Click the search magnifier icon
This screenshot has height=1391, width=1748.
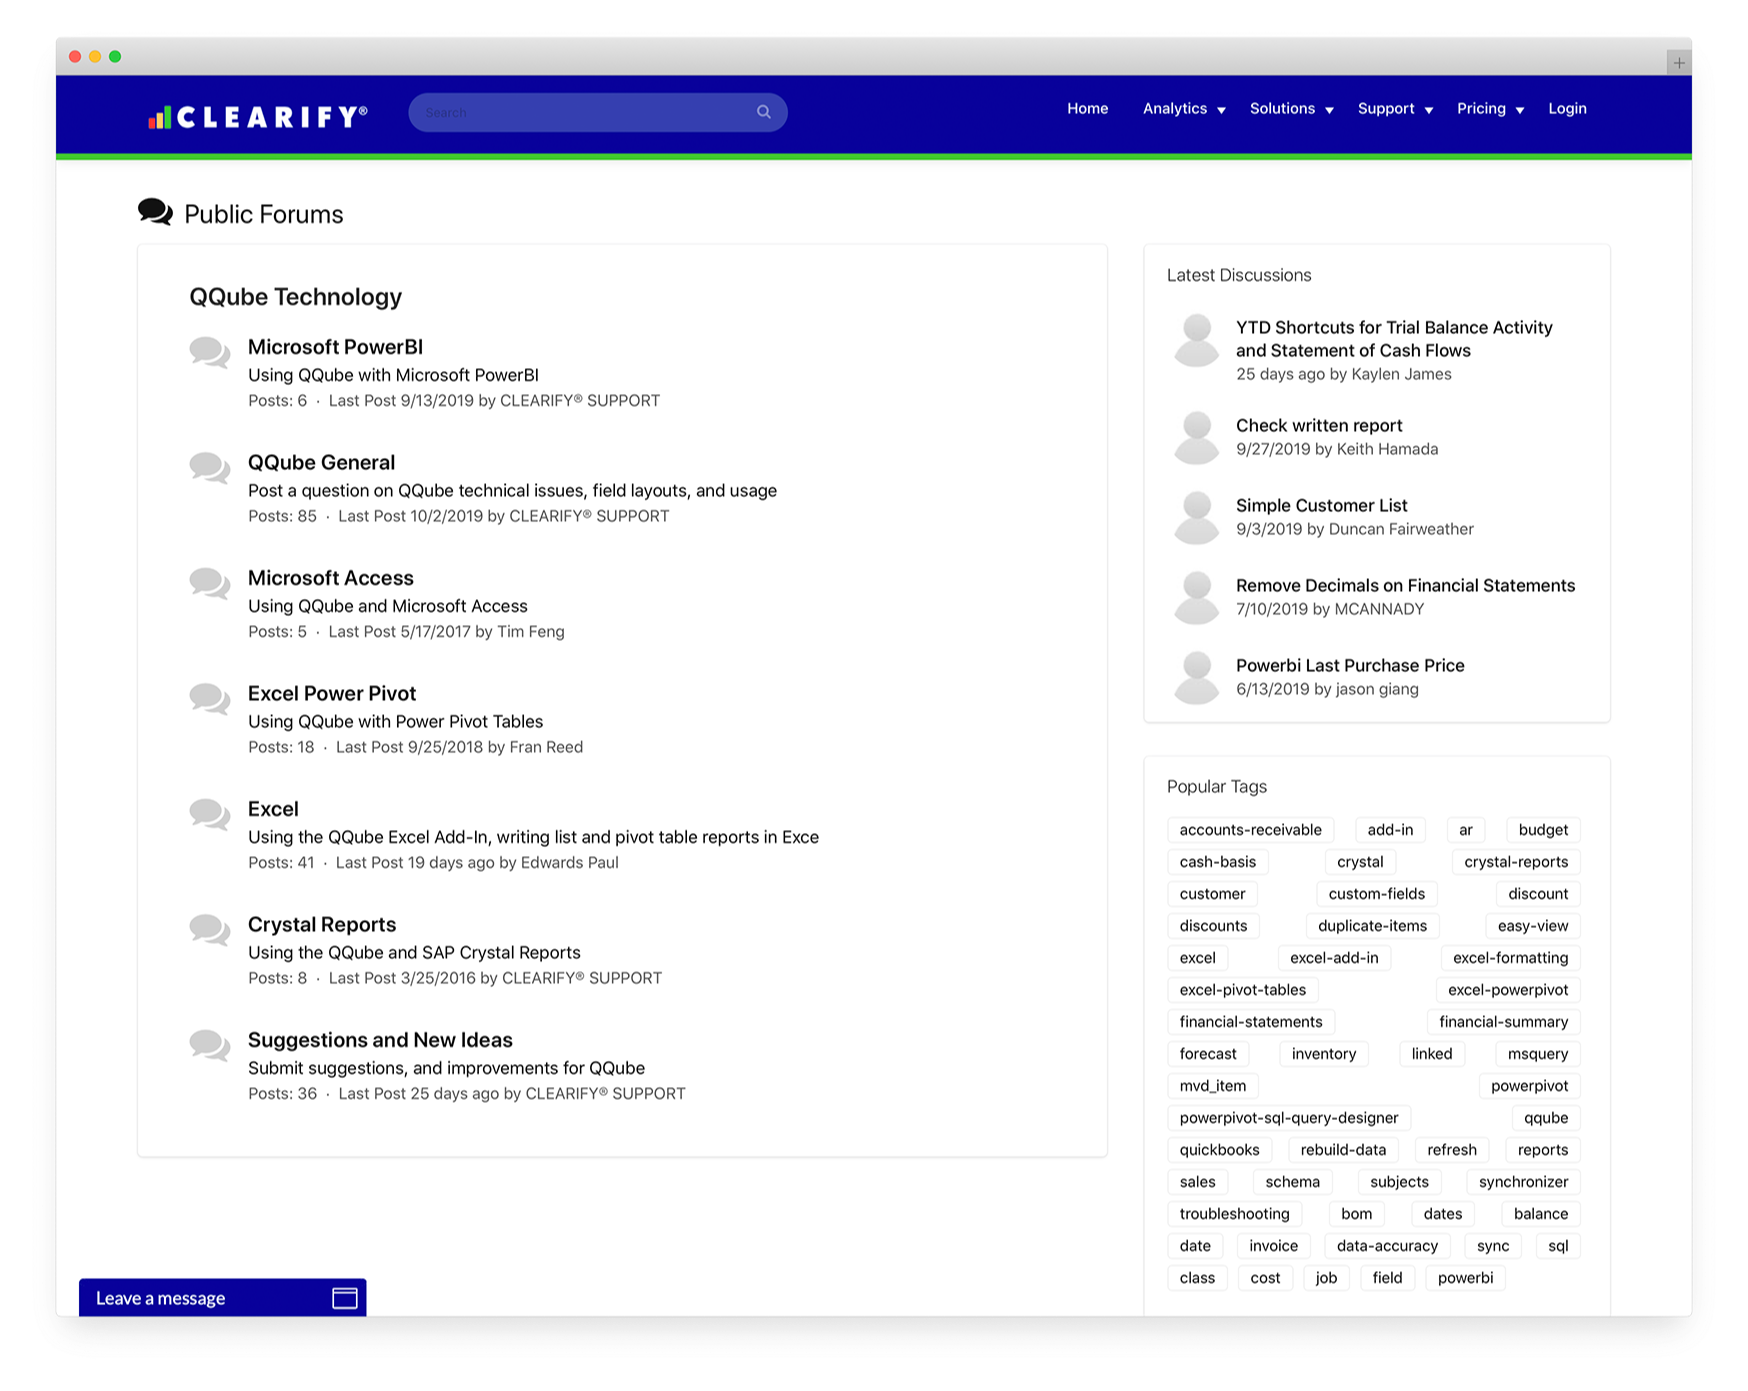coord(763,112)
